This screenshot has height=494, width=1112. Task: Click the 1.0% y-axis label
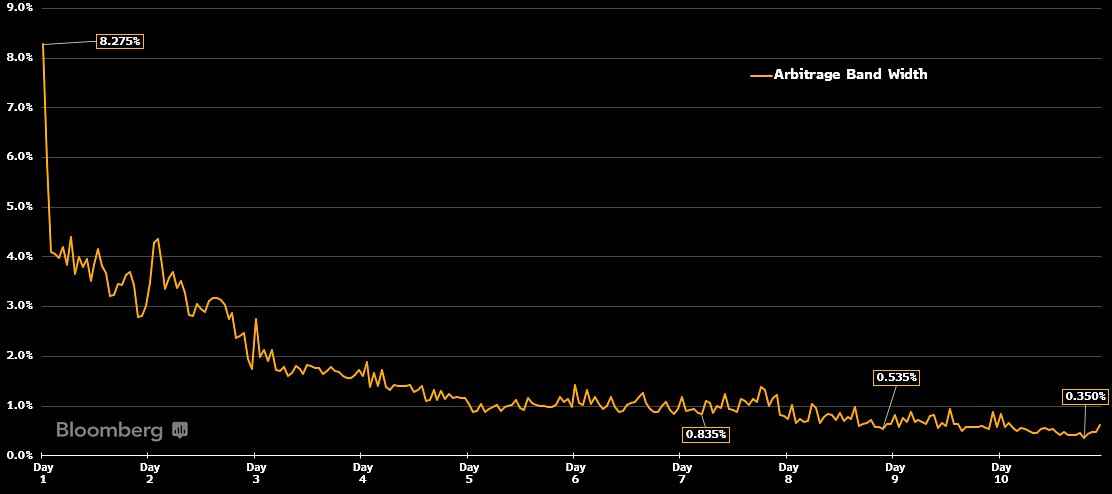[x=20, y=406]
